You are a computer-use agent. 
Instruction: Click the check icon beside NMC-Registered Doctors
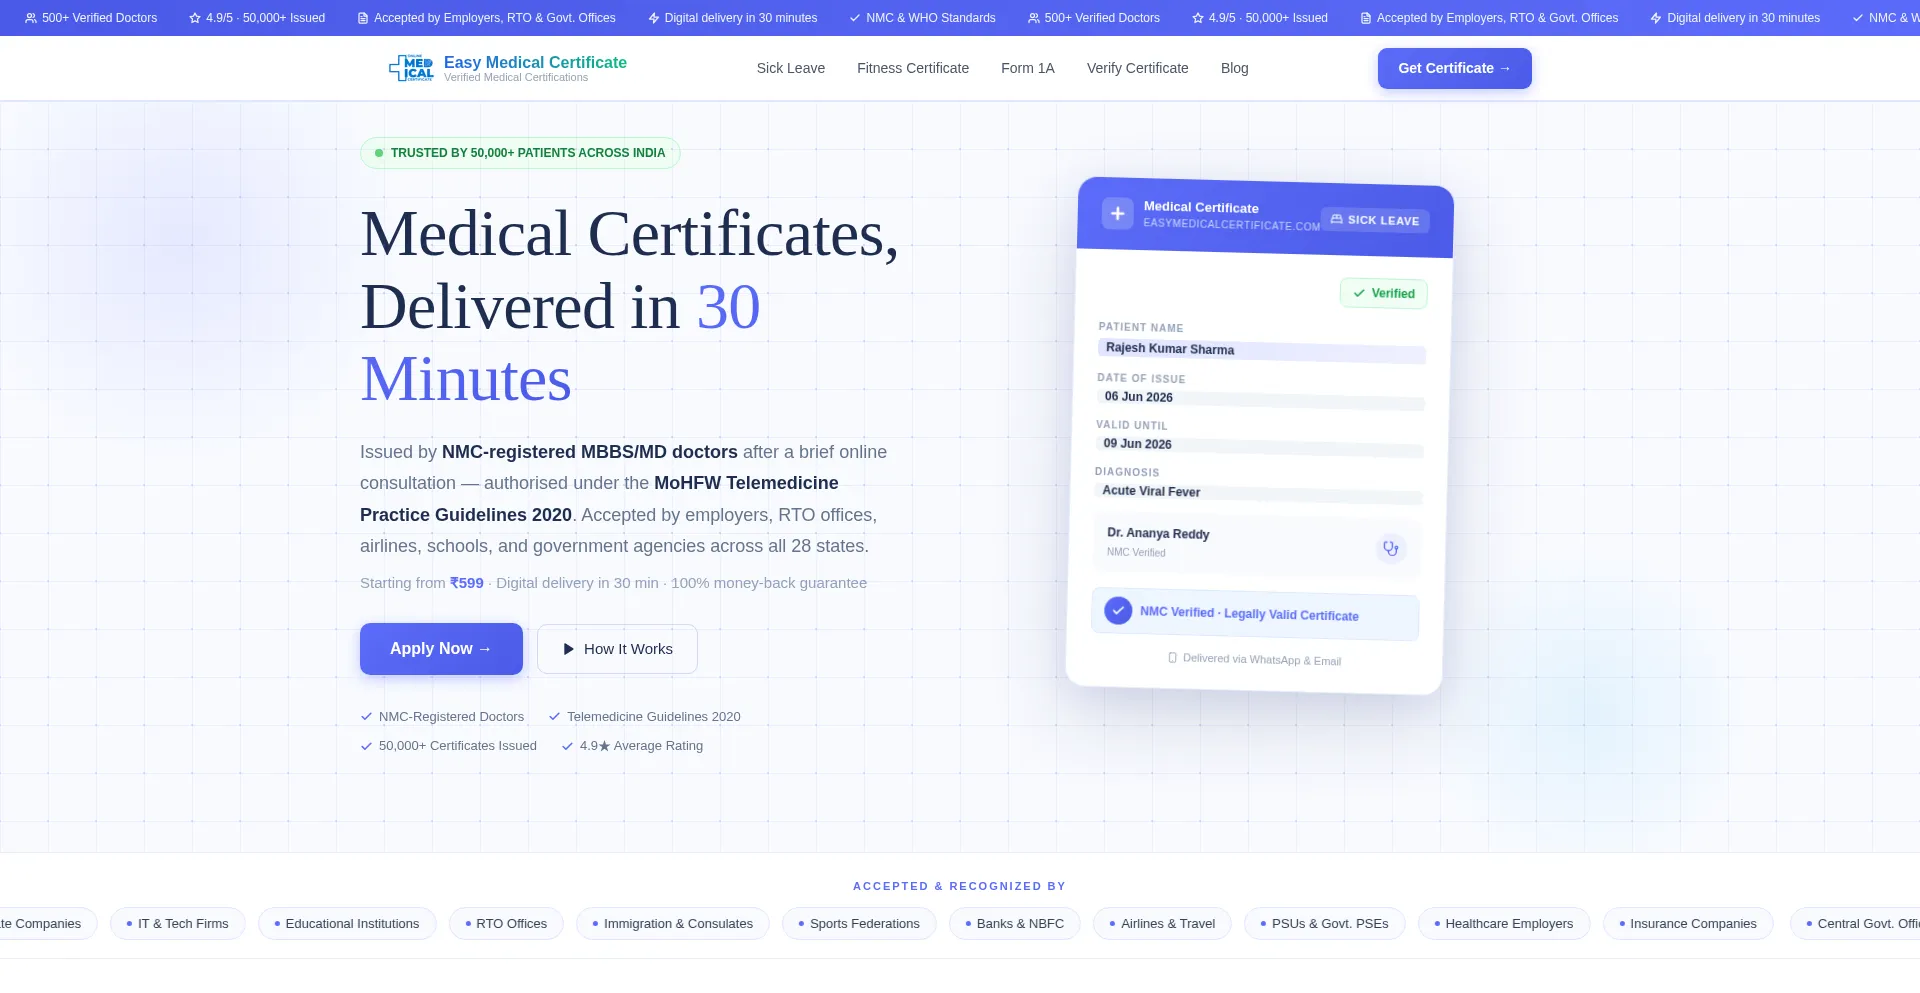tap(366, 716)
